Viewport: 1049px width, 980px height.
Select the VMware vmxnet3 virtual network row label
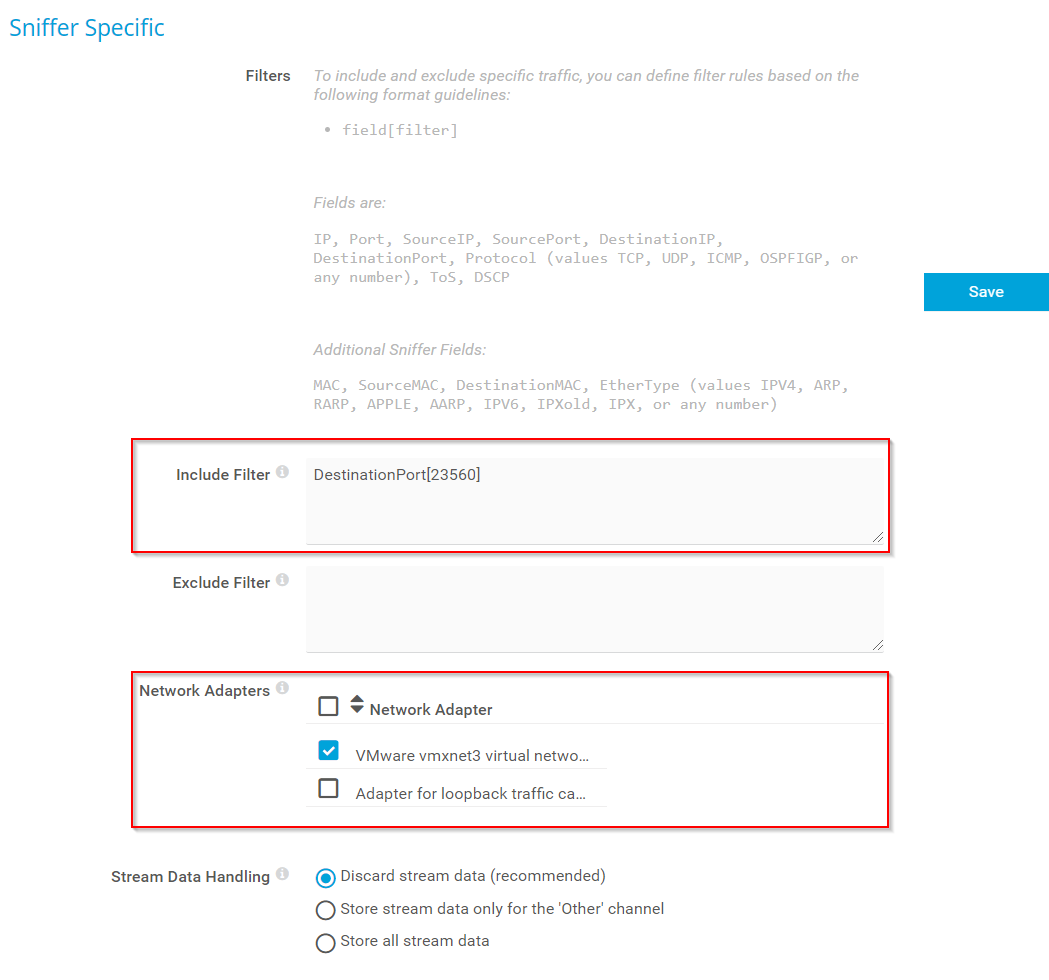click(472, 756)
